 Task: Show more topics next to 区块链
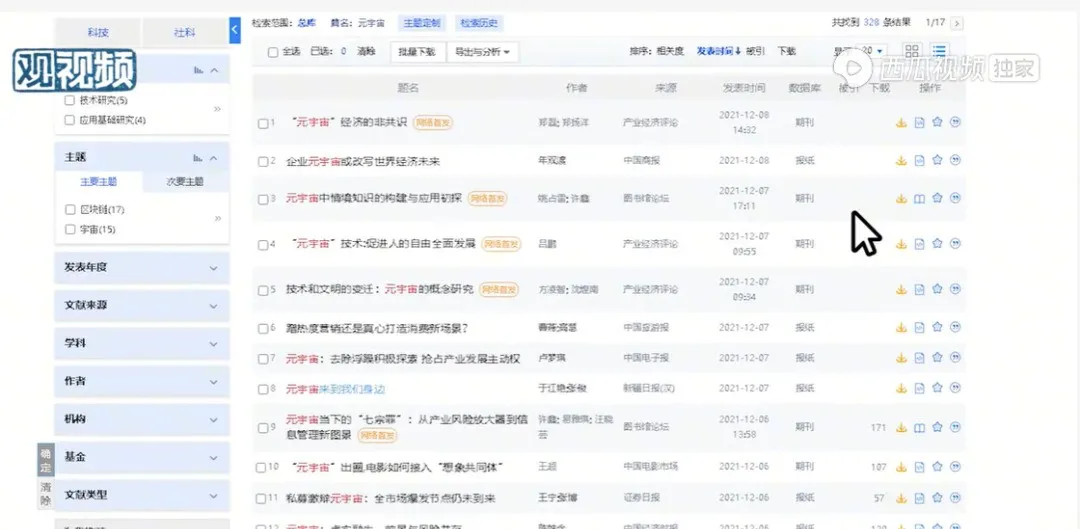click(218, 218)
